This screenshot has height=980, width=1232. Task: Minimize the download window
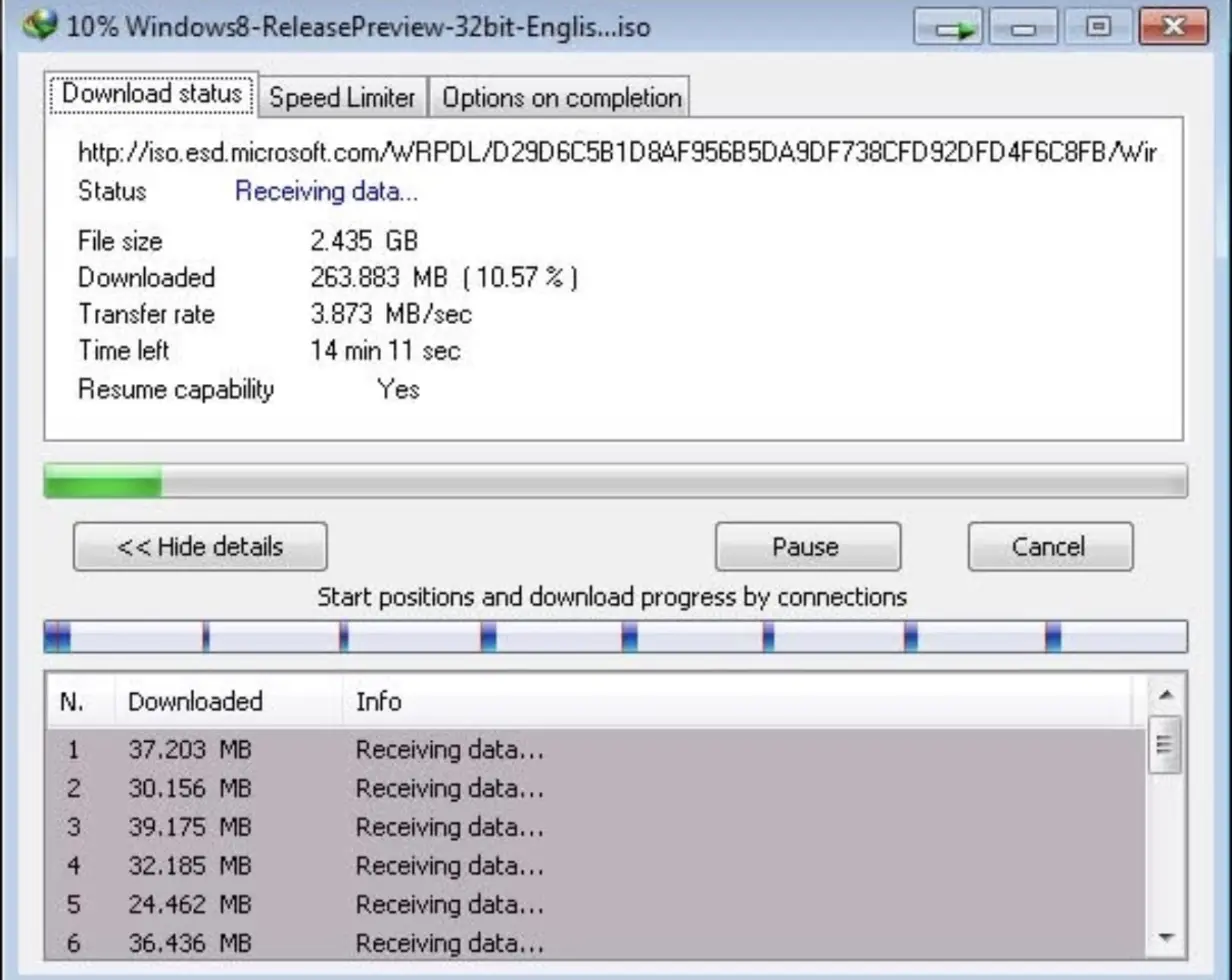(1023, 27)
